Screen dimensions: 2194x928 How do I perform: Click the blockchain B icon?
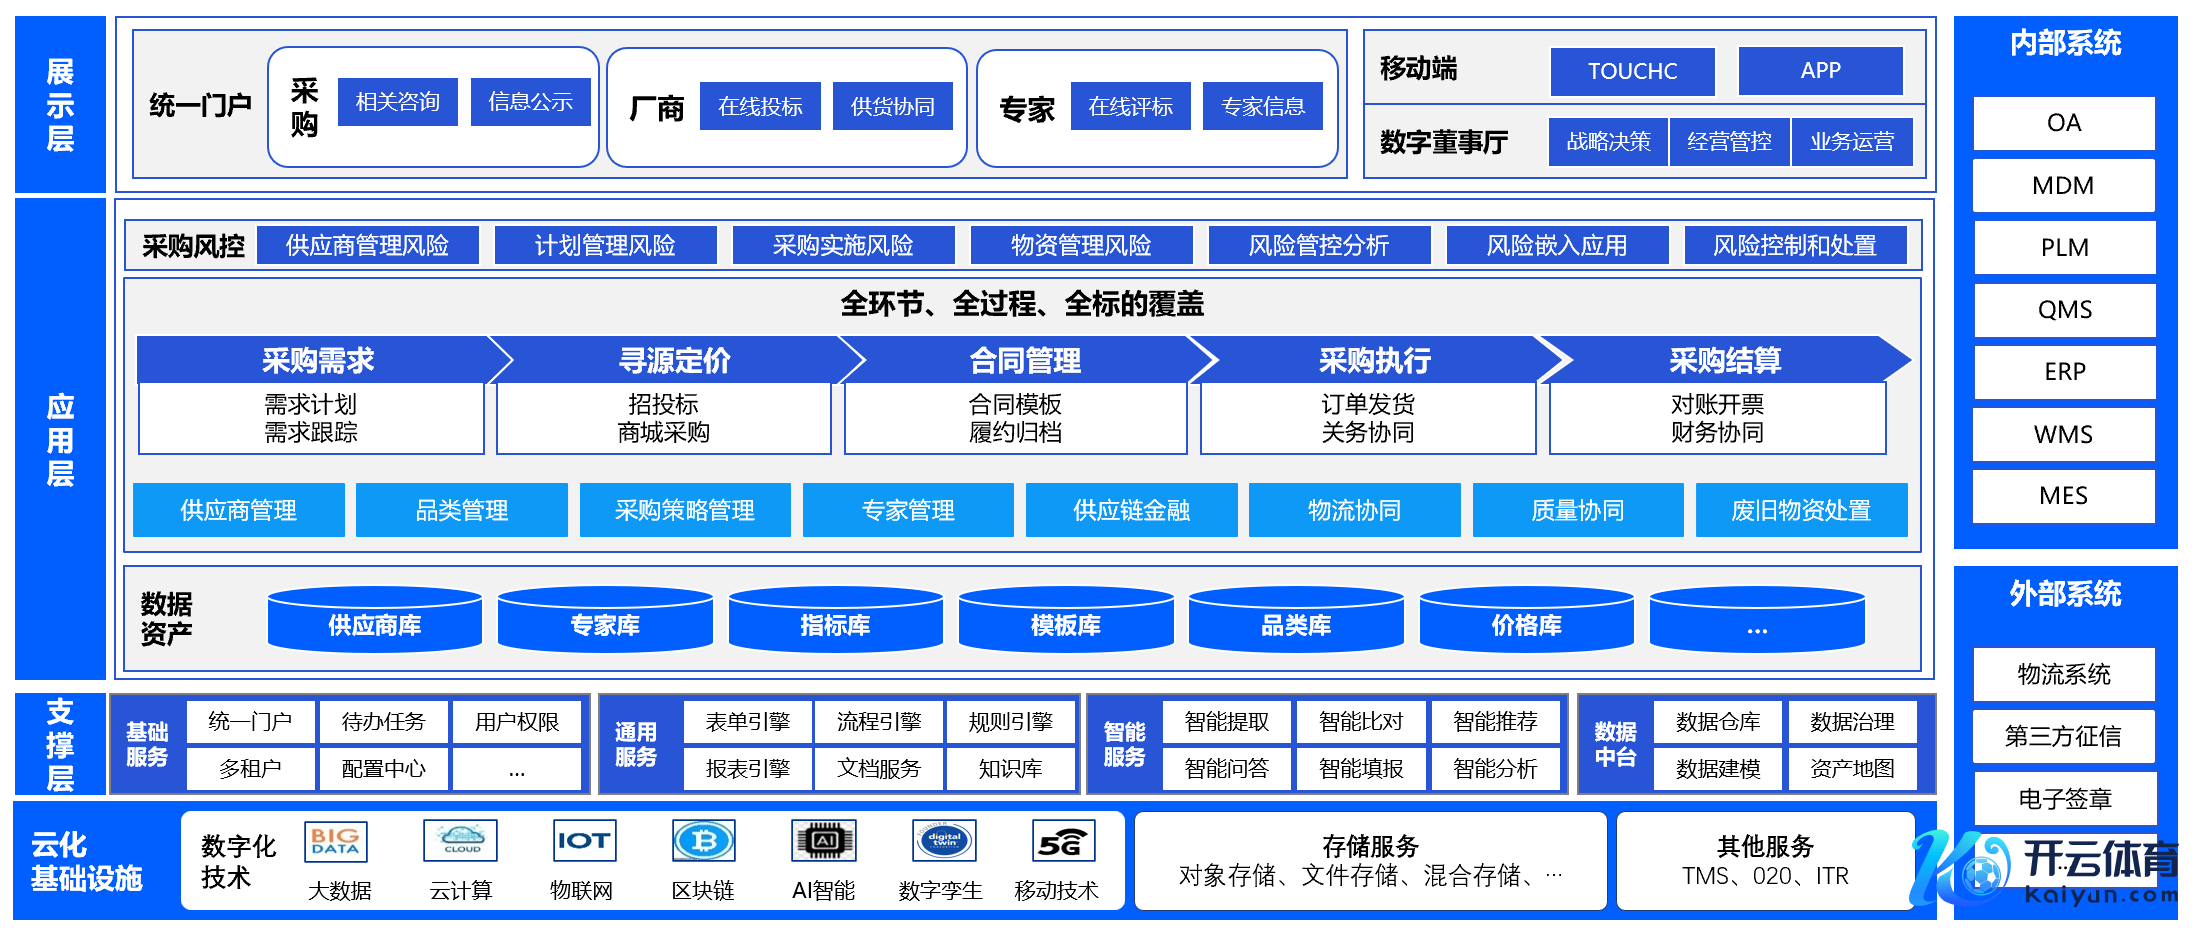pos(704,841)
